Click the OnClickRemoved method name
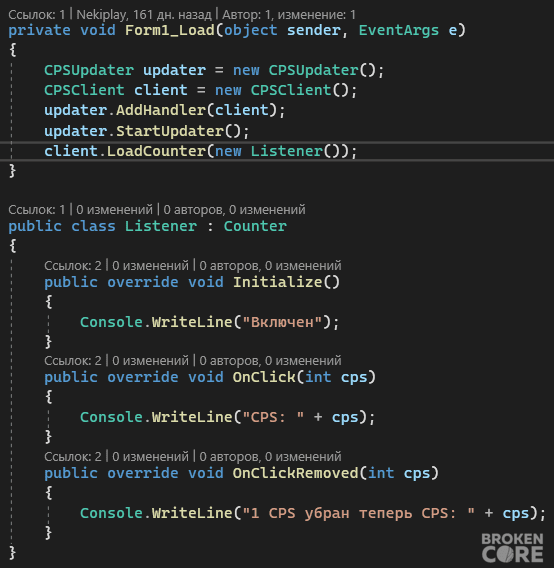Image resolution: width=554 pixels, height=568 pixels. (x=295, y=473)
